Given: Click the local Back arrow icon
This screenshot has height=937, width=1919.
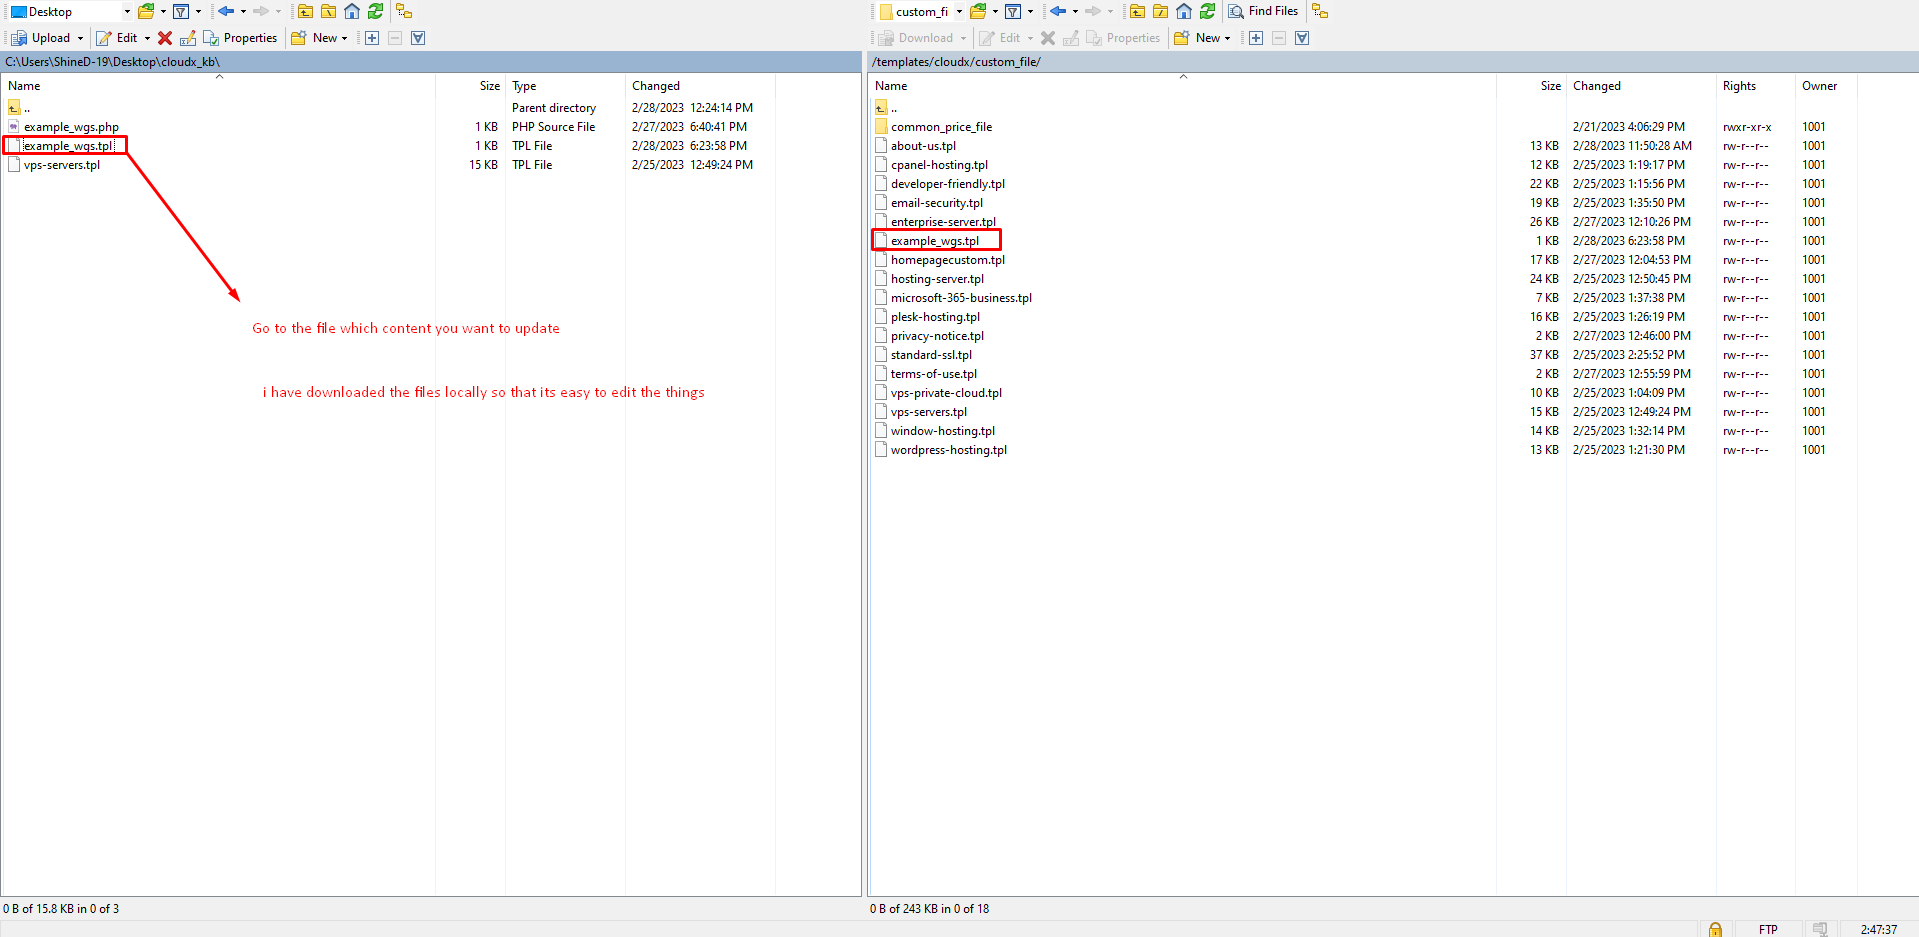Looking at the screenshot, I should (x=226, y=11).
